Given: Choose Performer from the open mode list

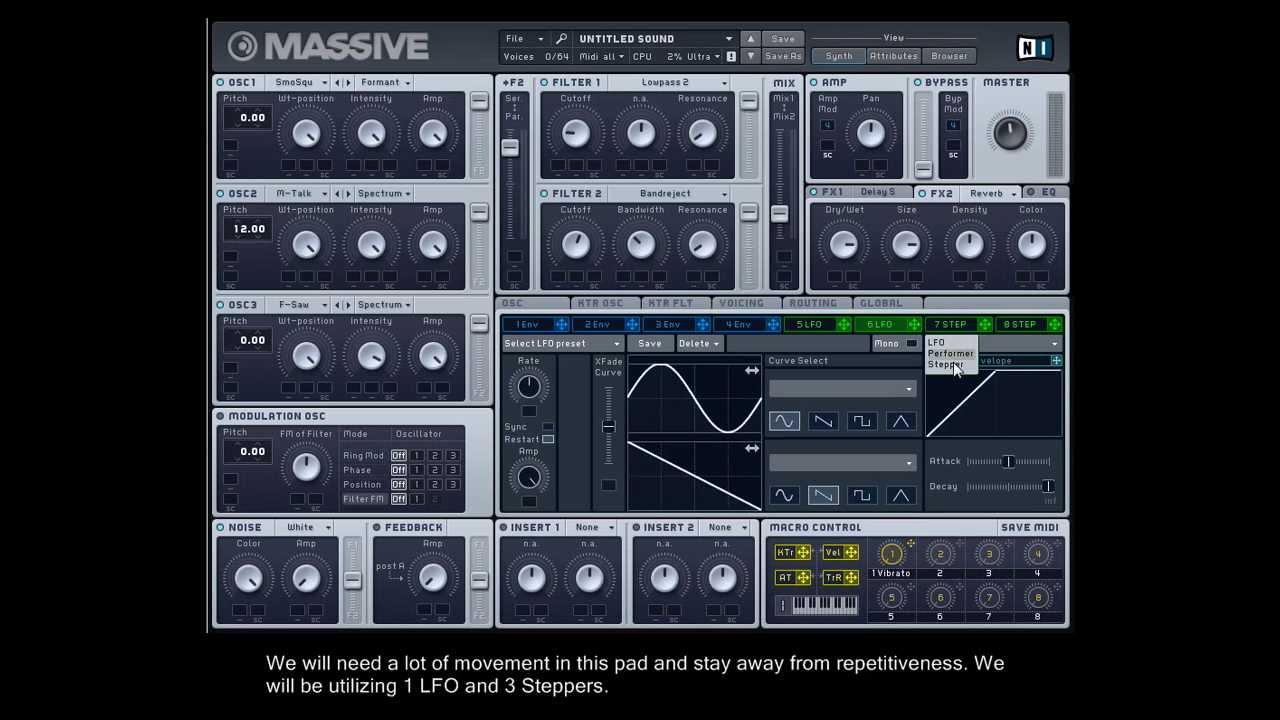Looking at the screenshot, I should [x=950, y=354].
